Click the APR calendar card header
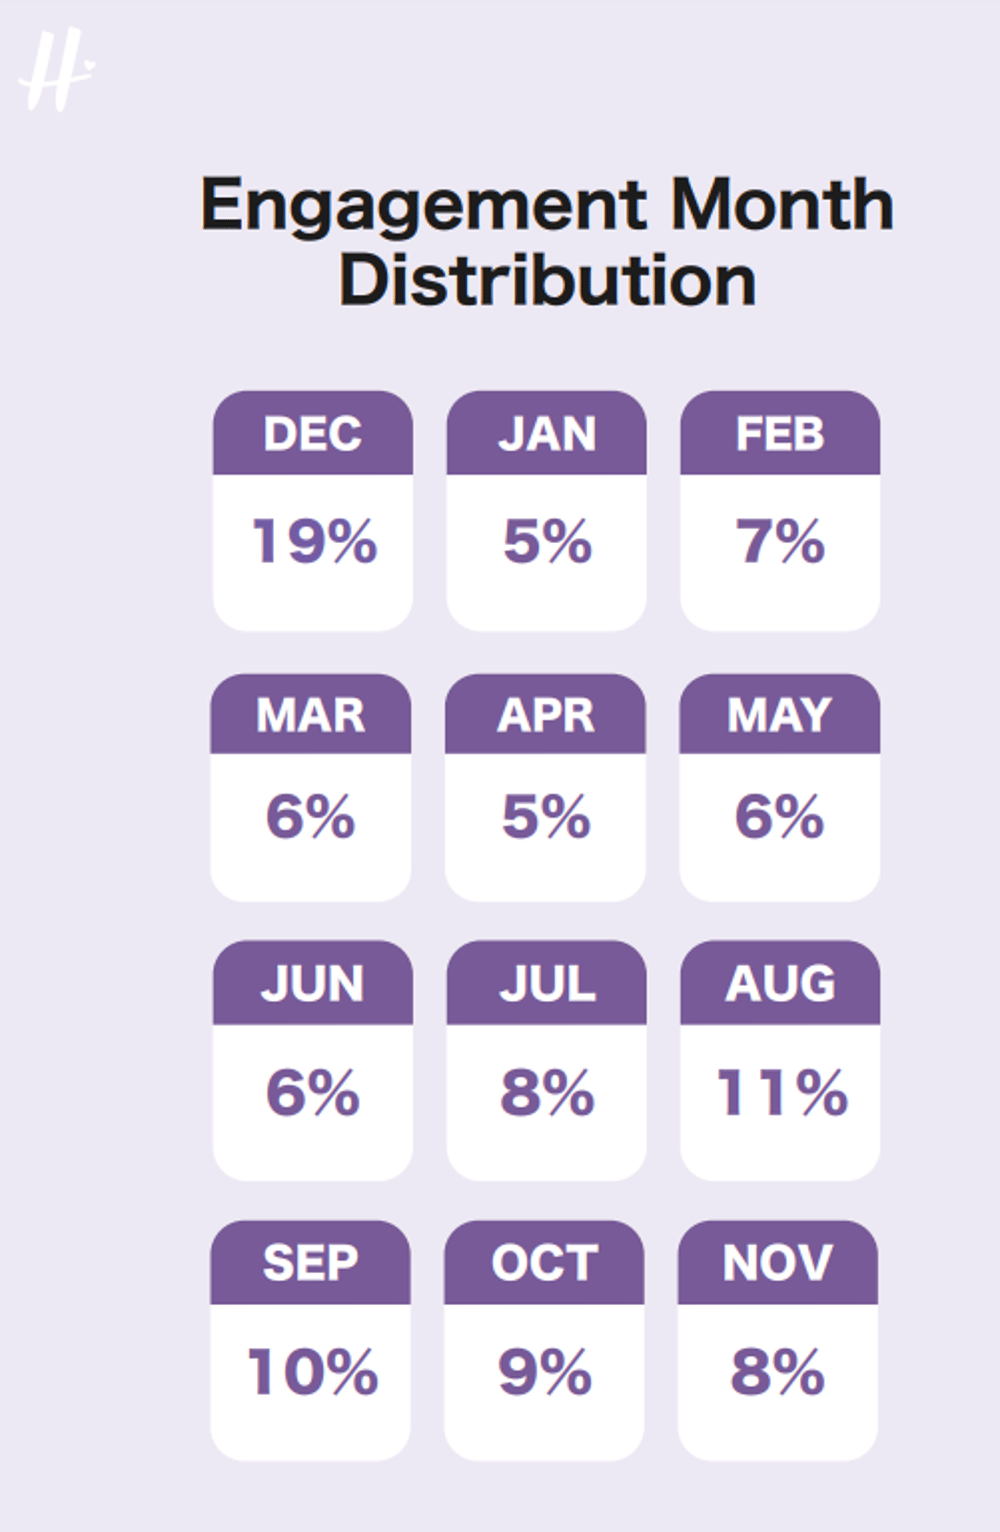 [545, 714]
